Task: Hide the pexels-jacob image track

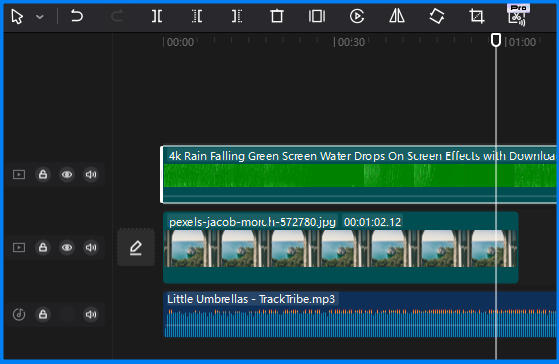Action: (x=67, y=247)
